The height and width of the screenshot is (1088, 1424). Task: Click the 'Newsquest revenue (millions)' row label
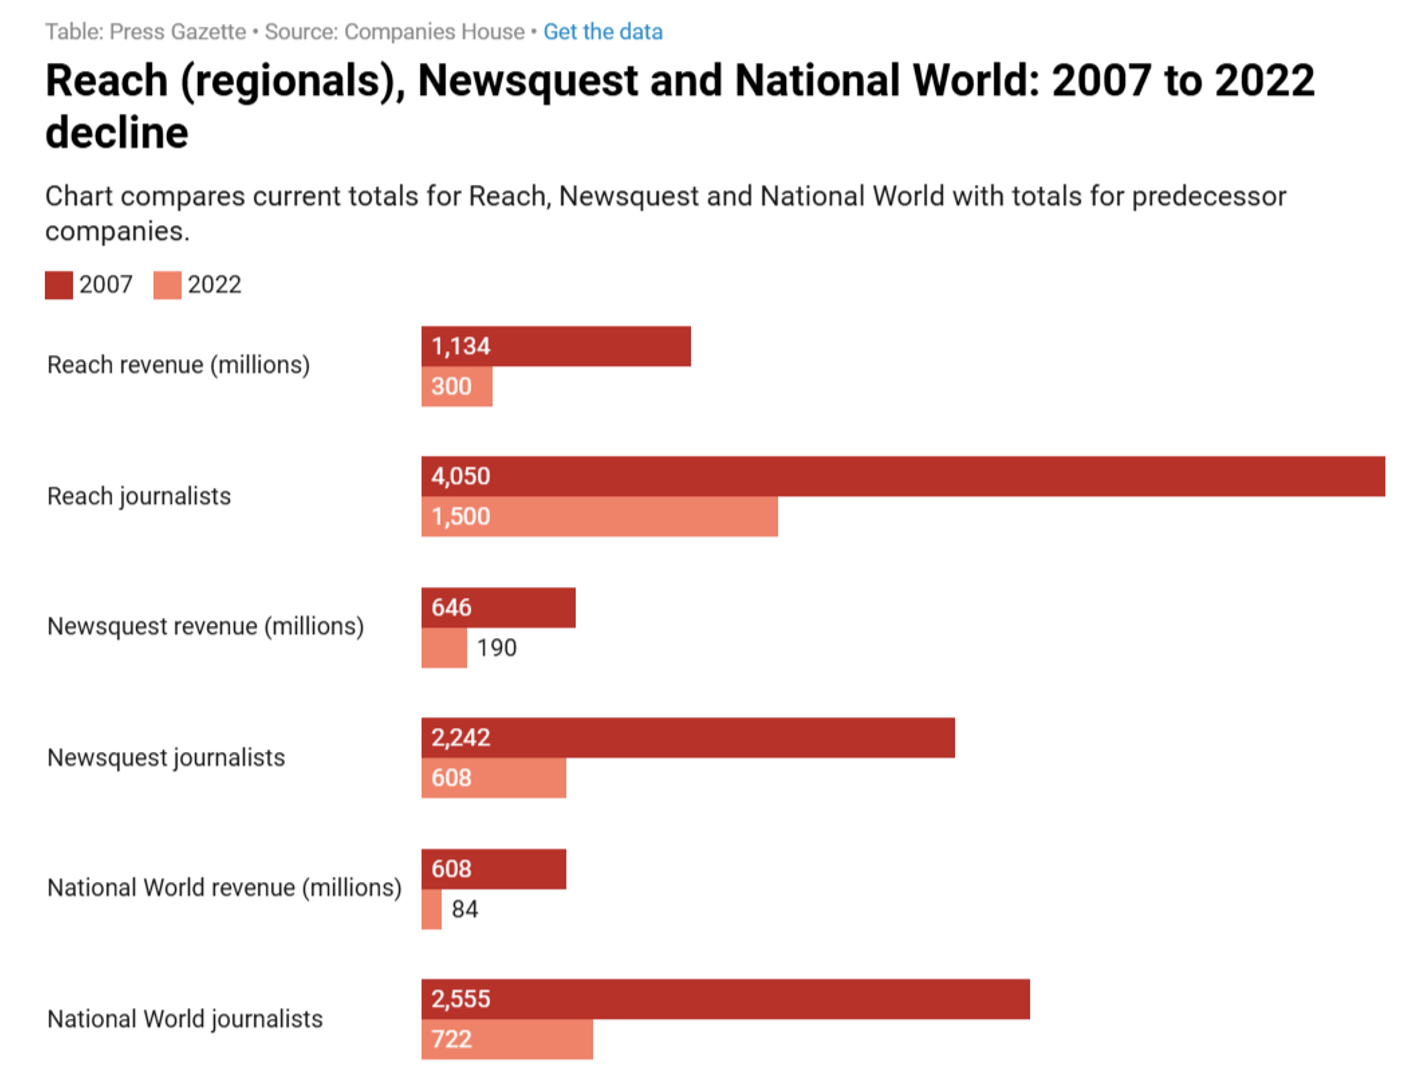(x=206, y=627)
